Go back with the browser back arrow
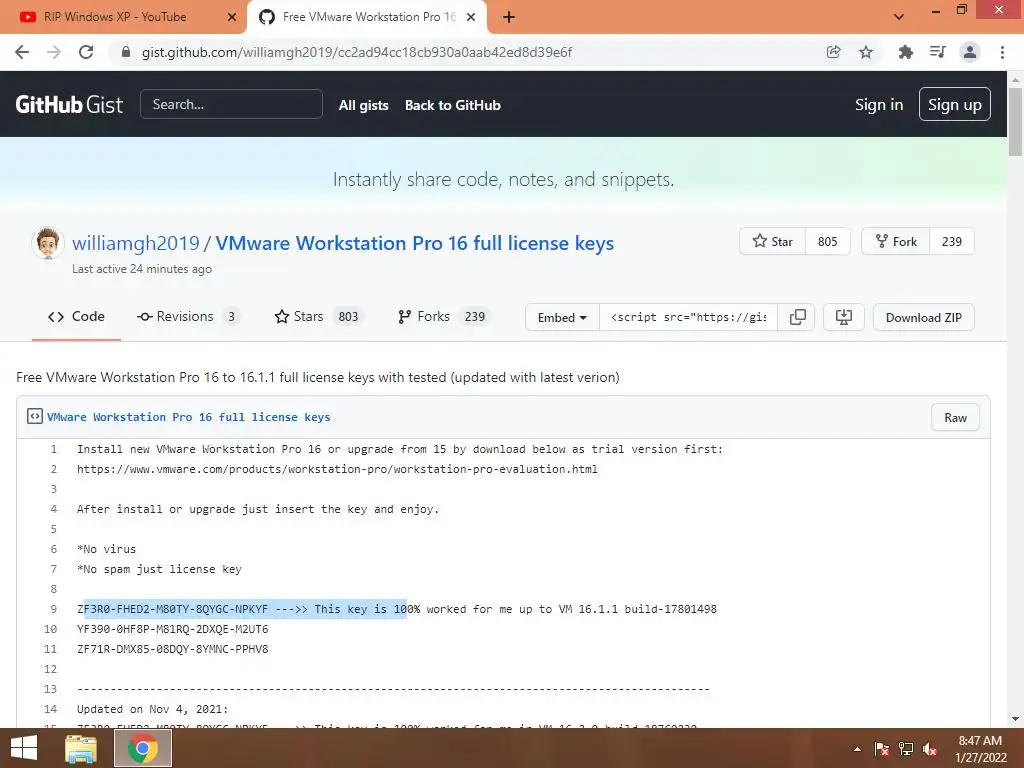Screen dimensions: 1024x768 (22, 52)
